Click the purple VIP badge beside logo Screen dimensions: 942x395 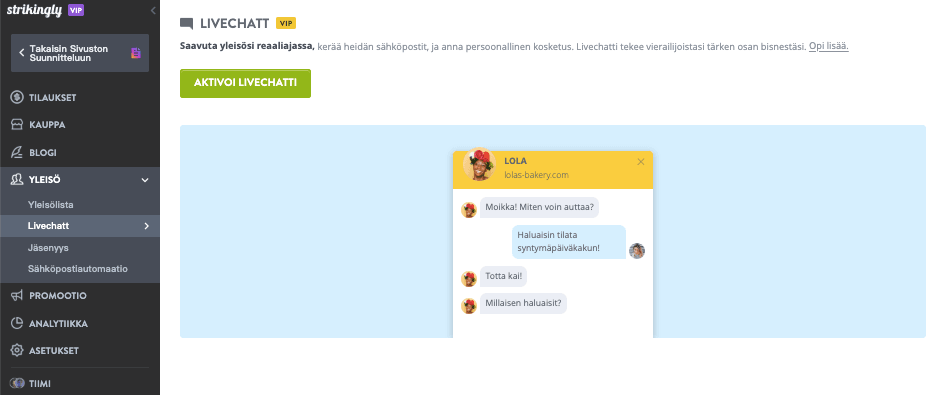pos(76,10)
